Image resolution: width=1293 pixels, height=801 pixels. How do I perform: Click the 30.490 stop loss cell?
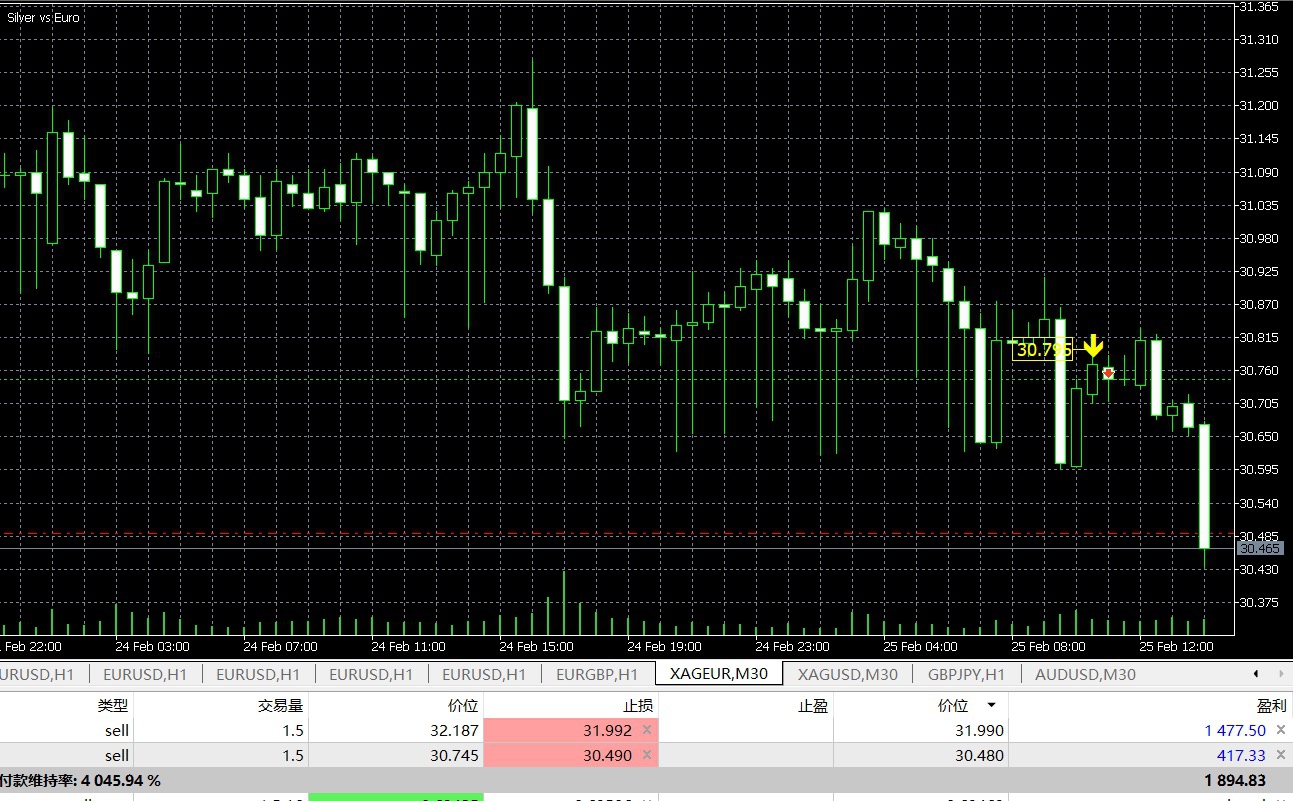pyautogui.click(x=571, y=756)
